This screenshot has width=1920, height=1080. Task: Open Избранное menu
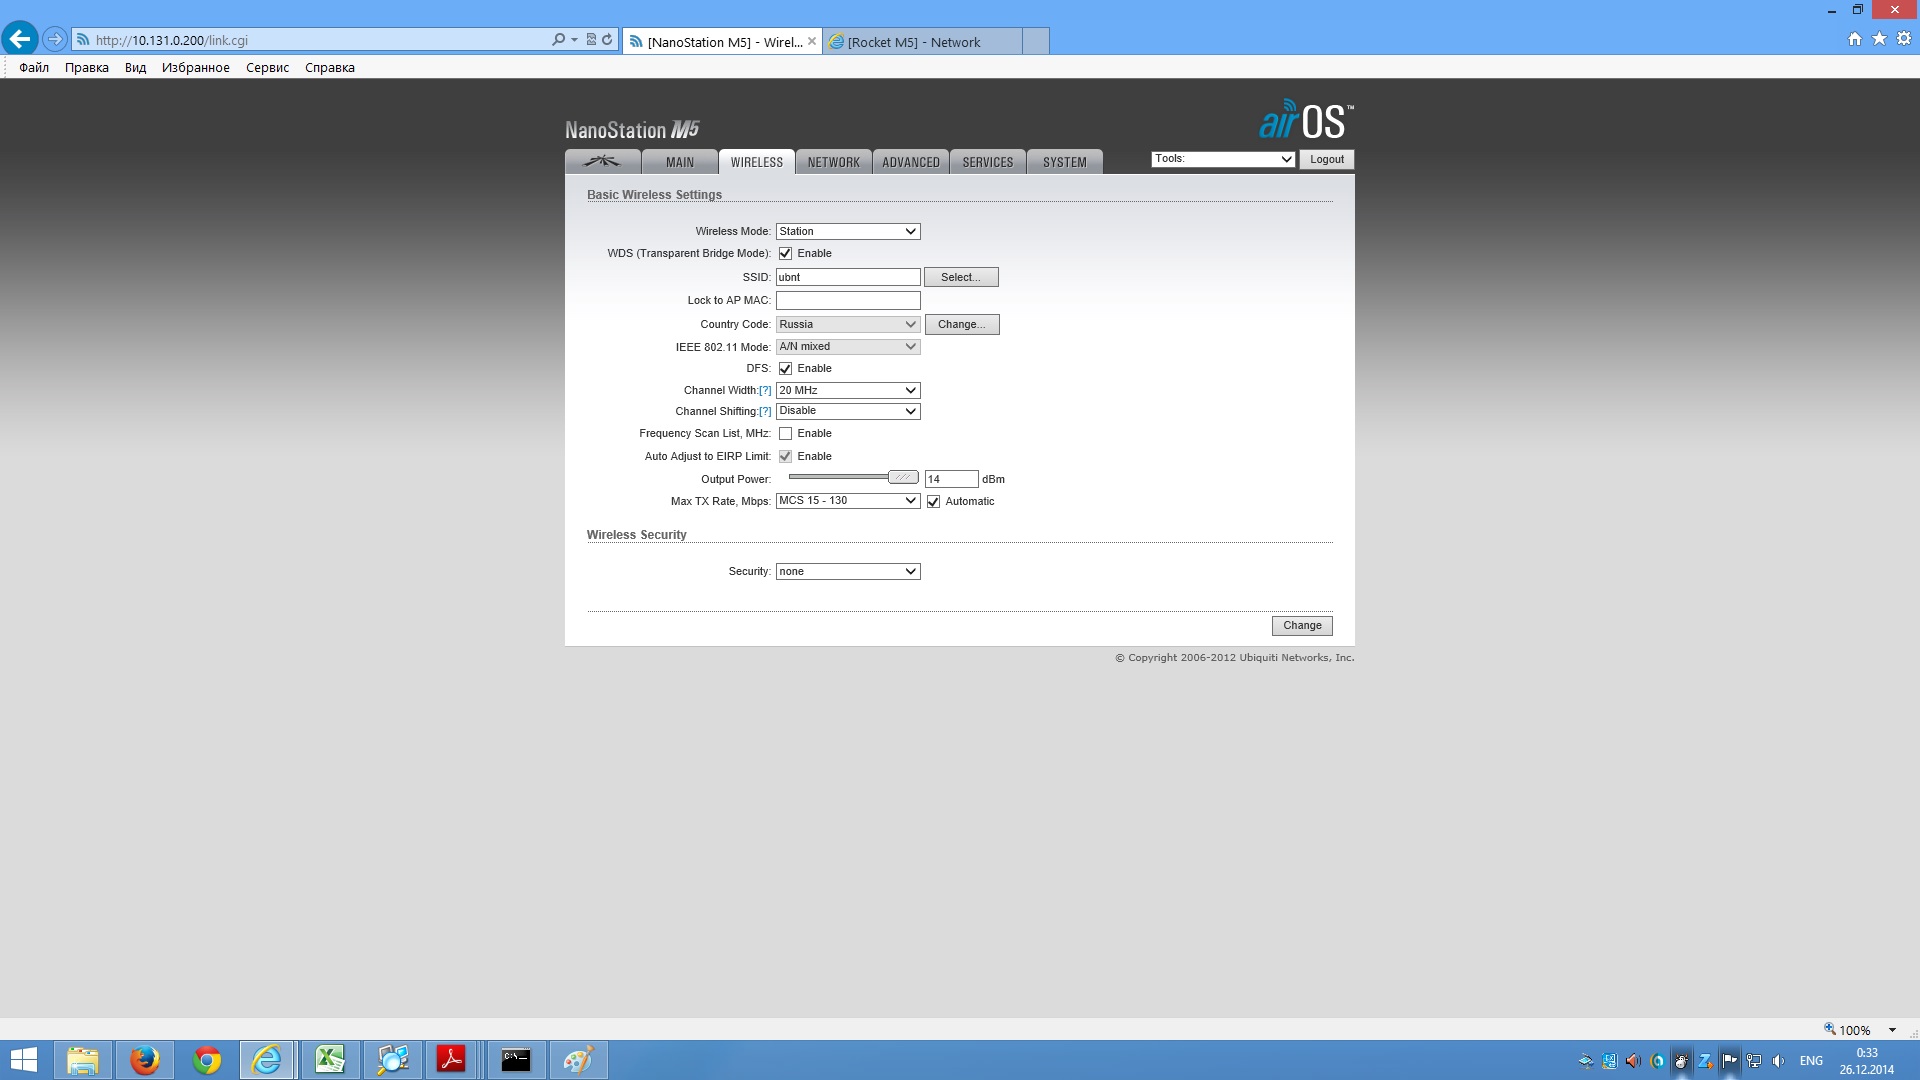point(196,68)
